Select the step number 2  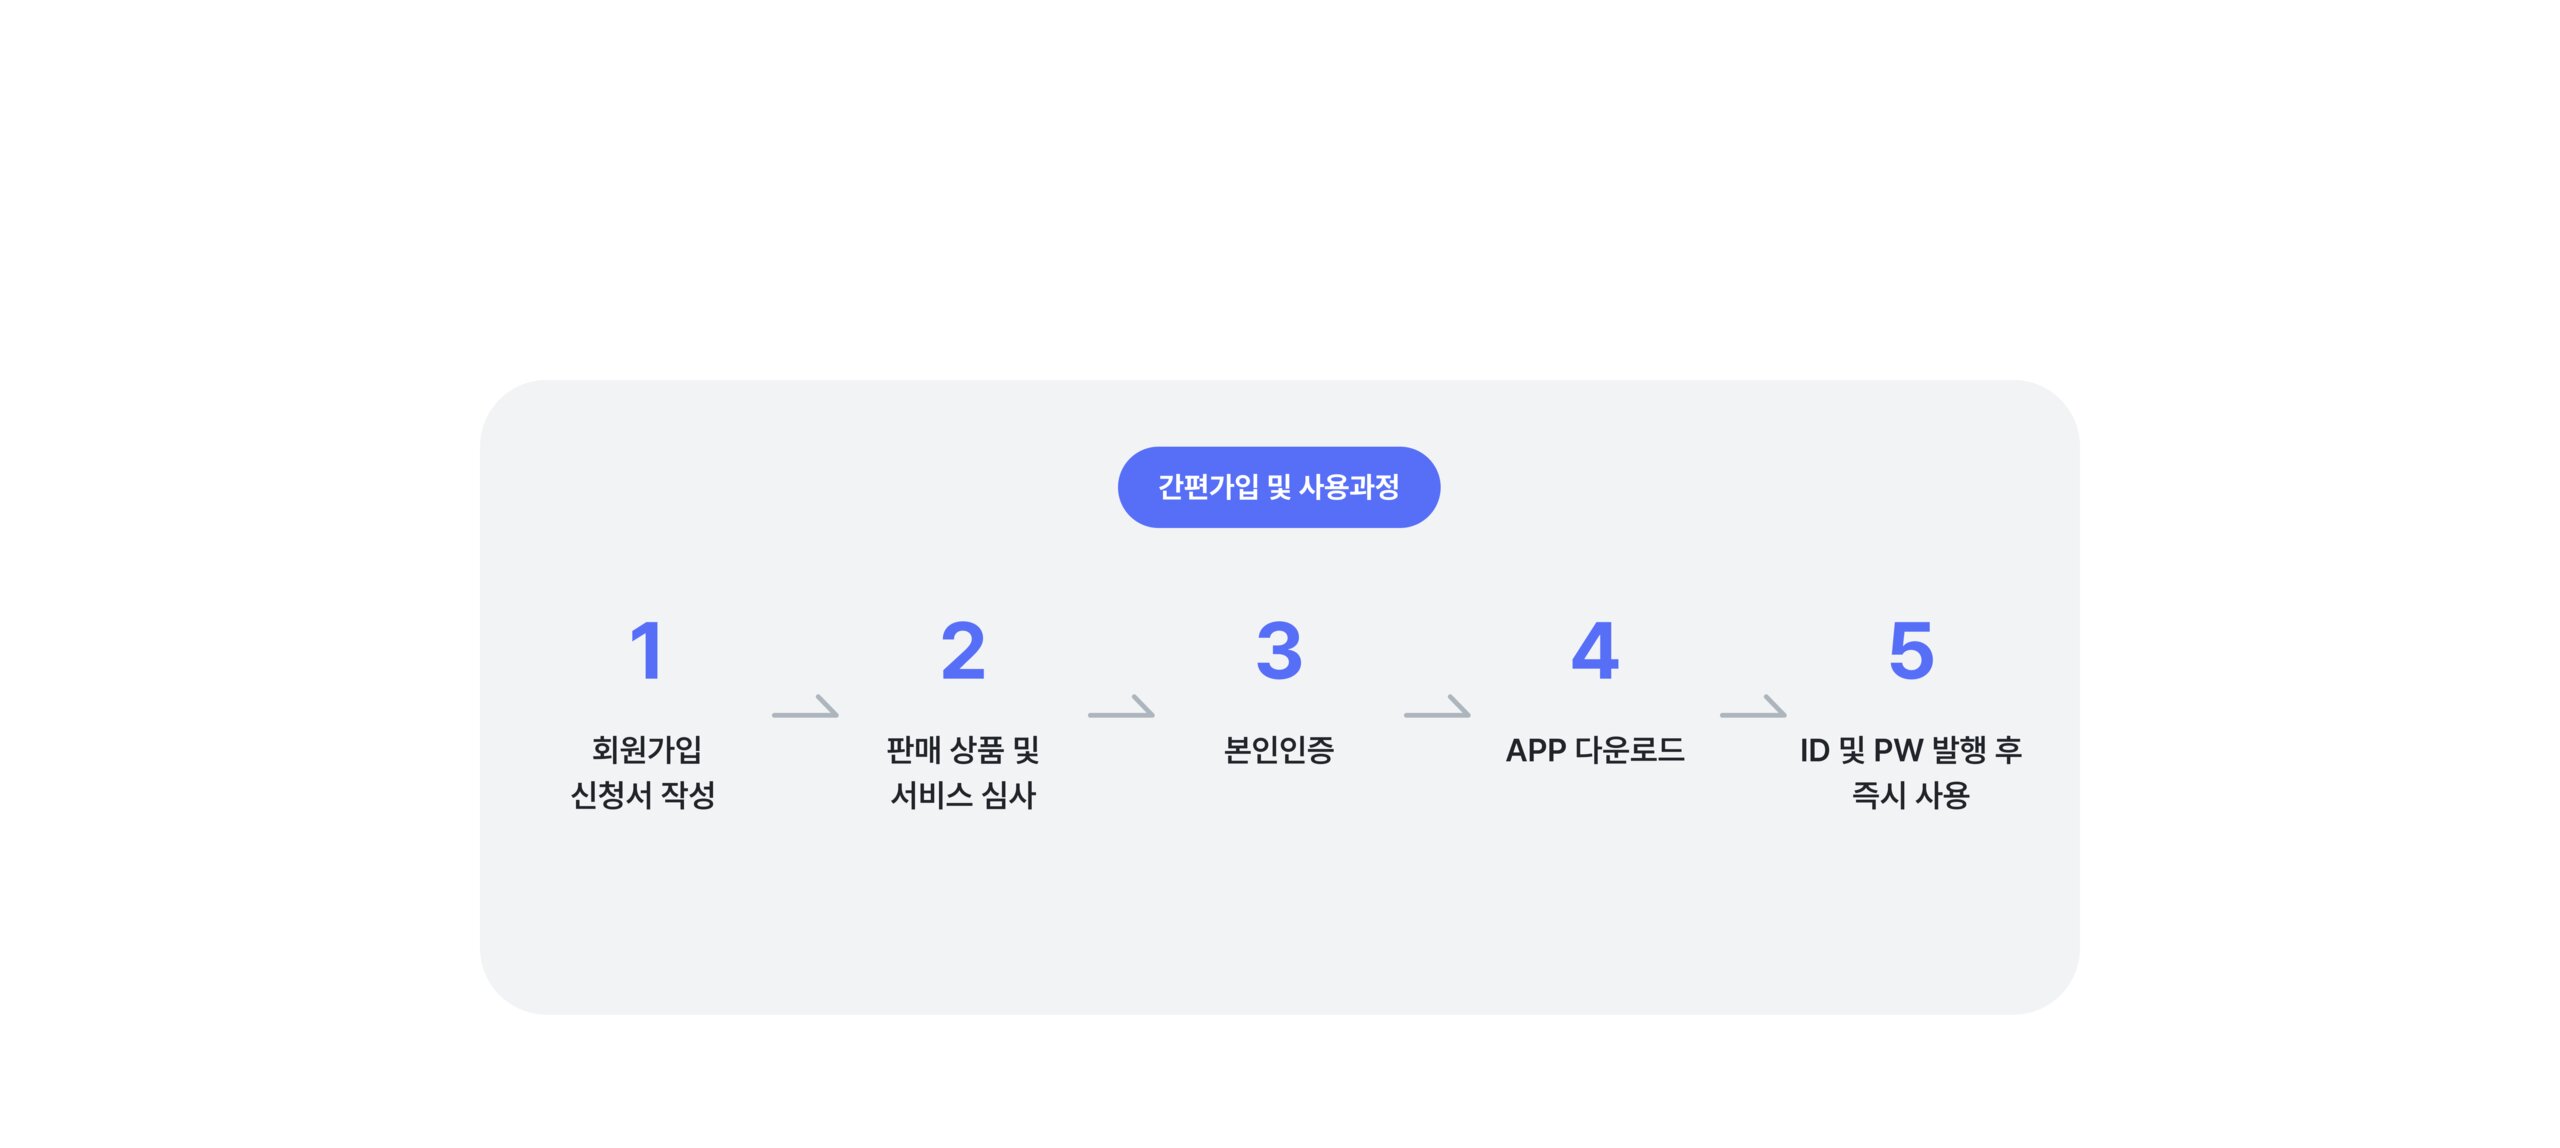point(963,651)
